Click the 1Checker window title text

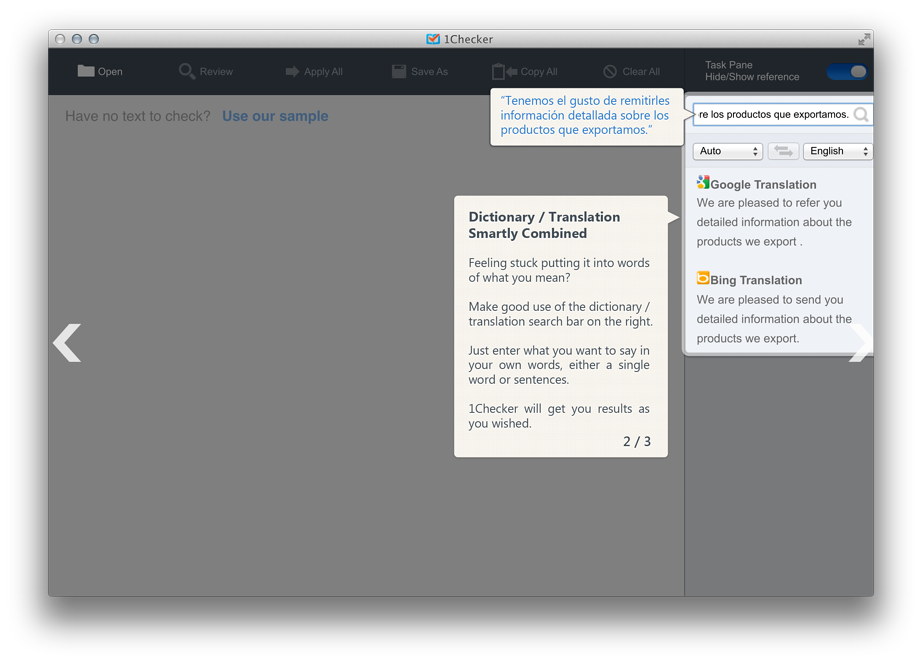(x=468, y=39)
